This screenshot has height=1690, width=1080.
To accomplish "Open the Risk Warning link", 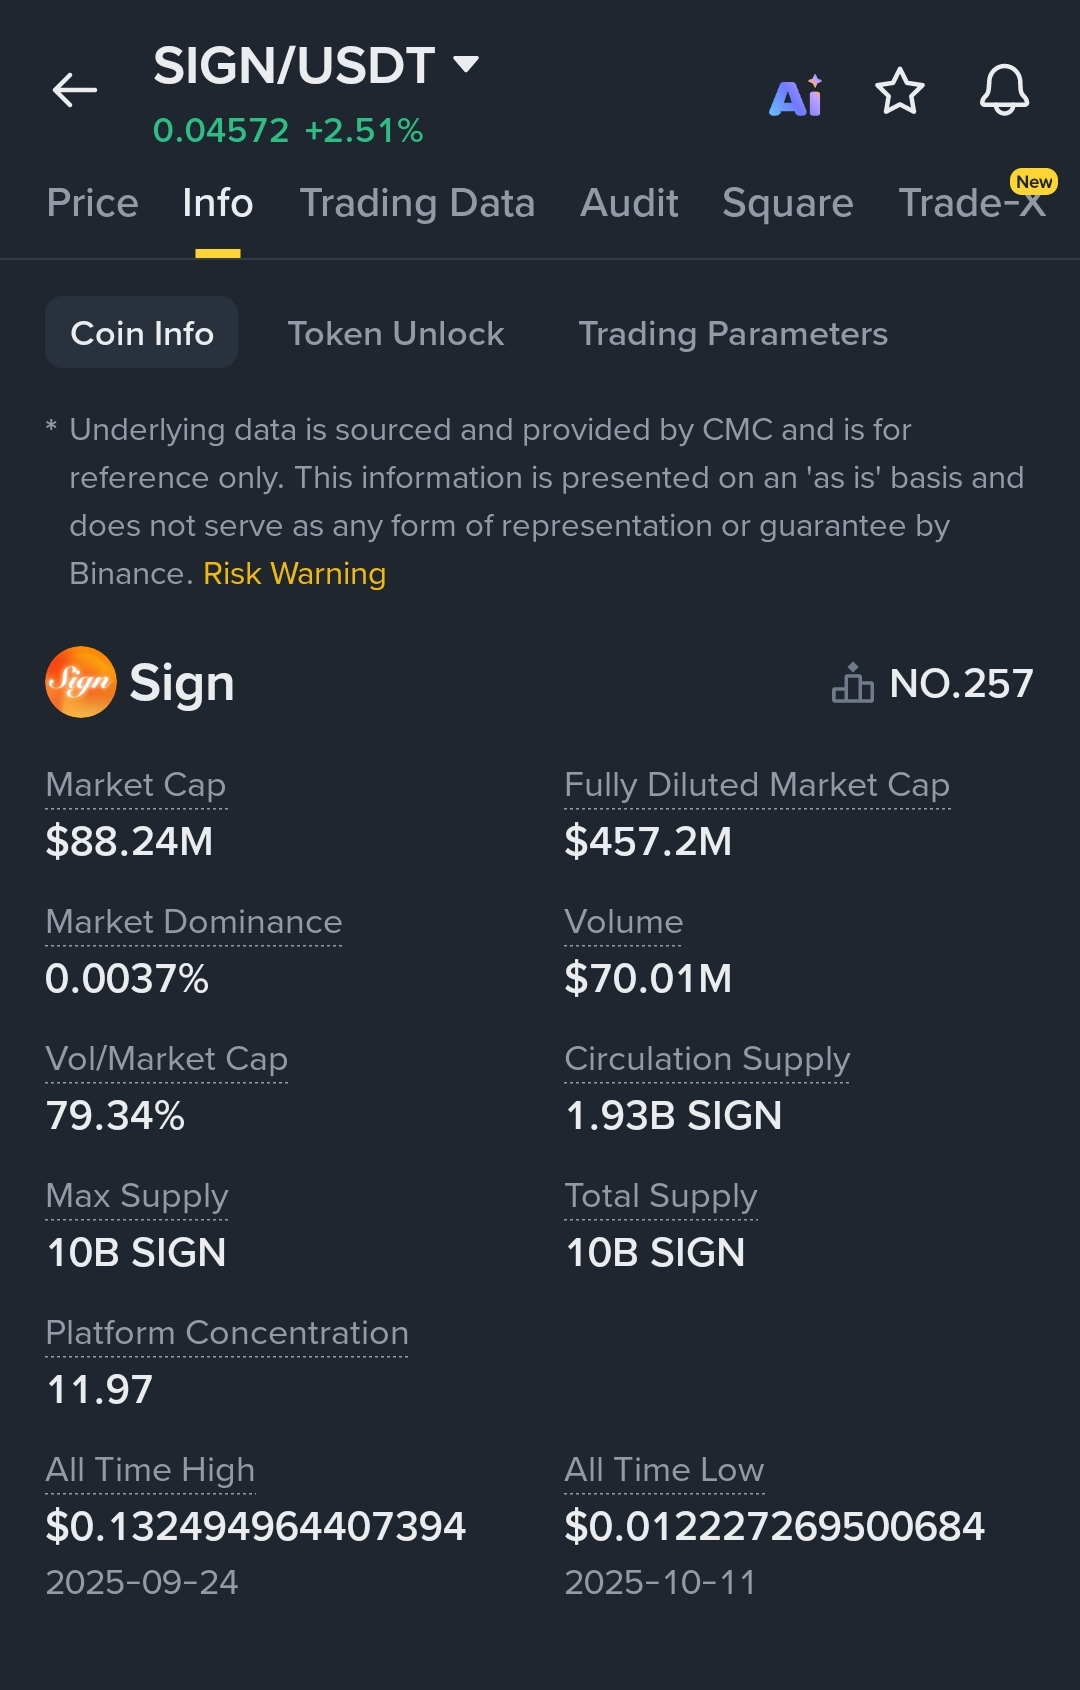I will tap(294, 574).
